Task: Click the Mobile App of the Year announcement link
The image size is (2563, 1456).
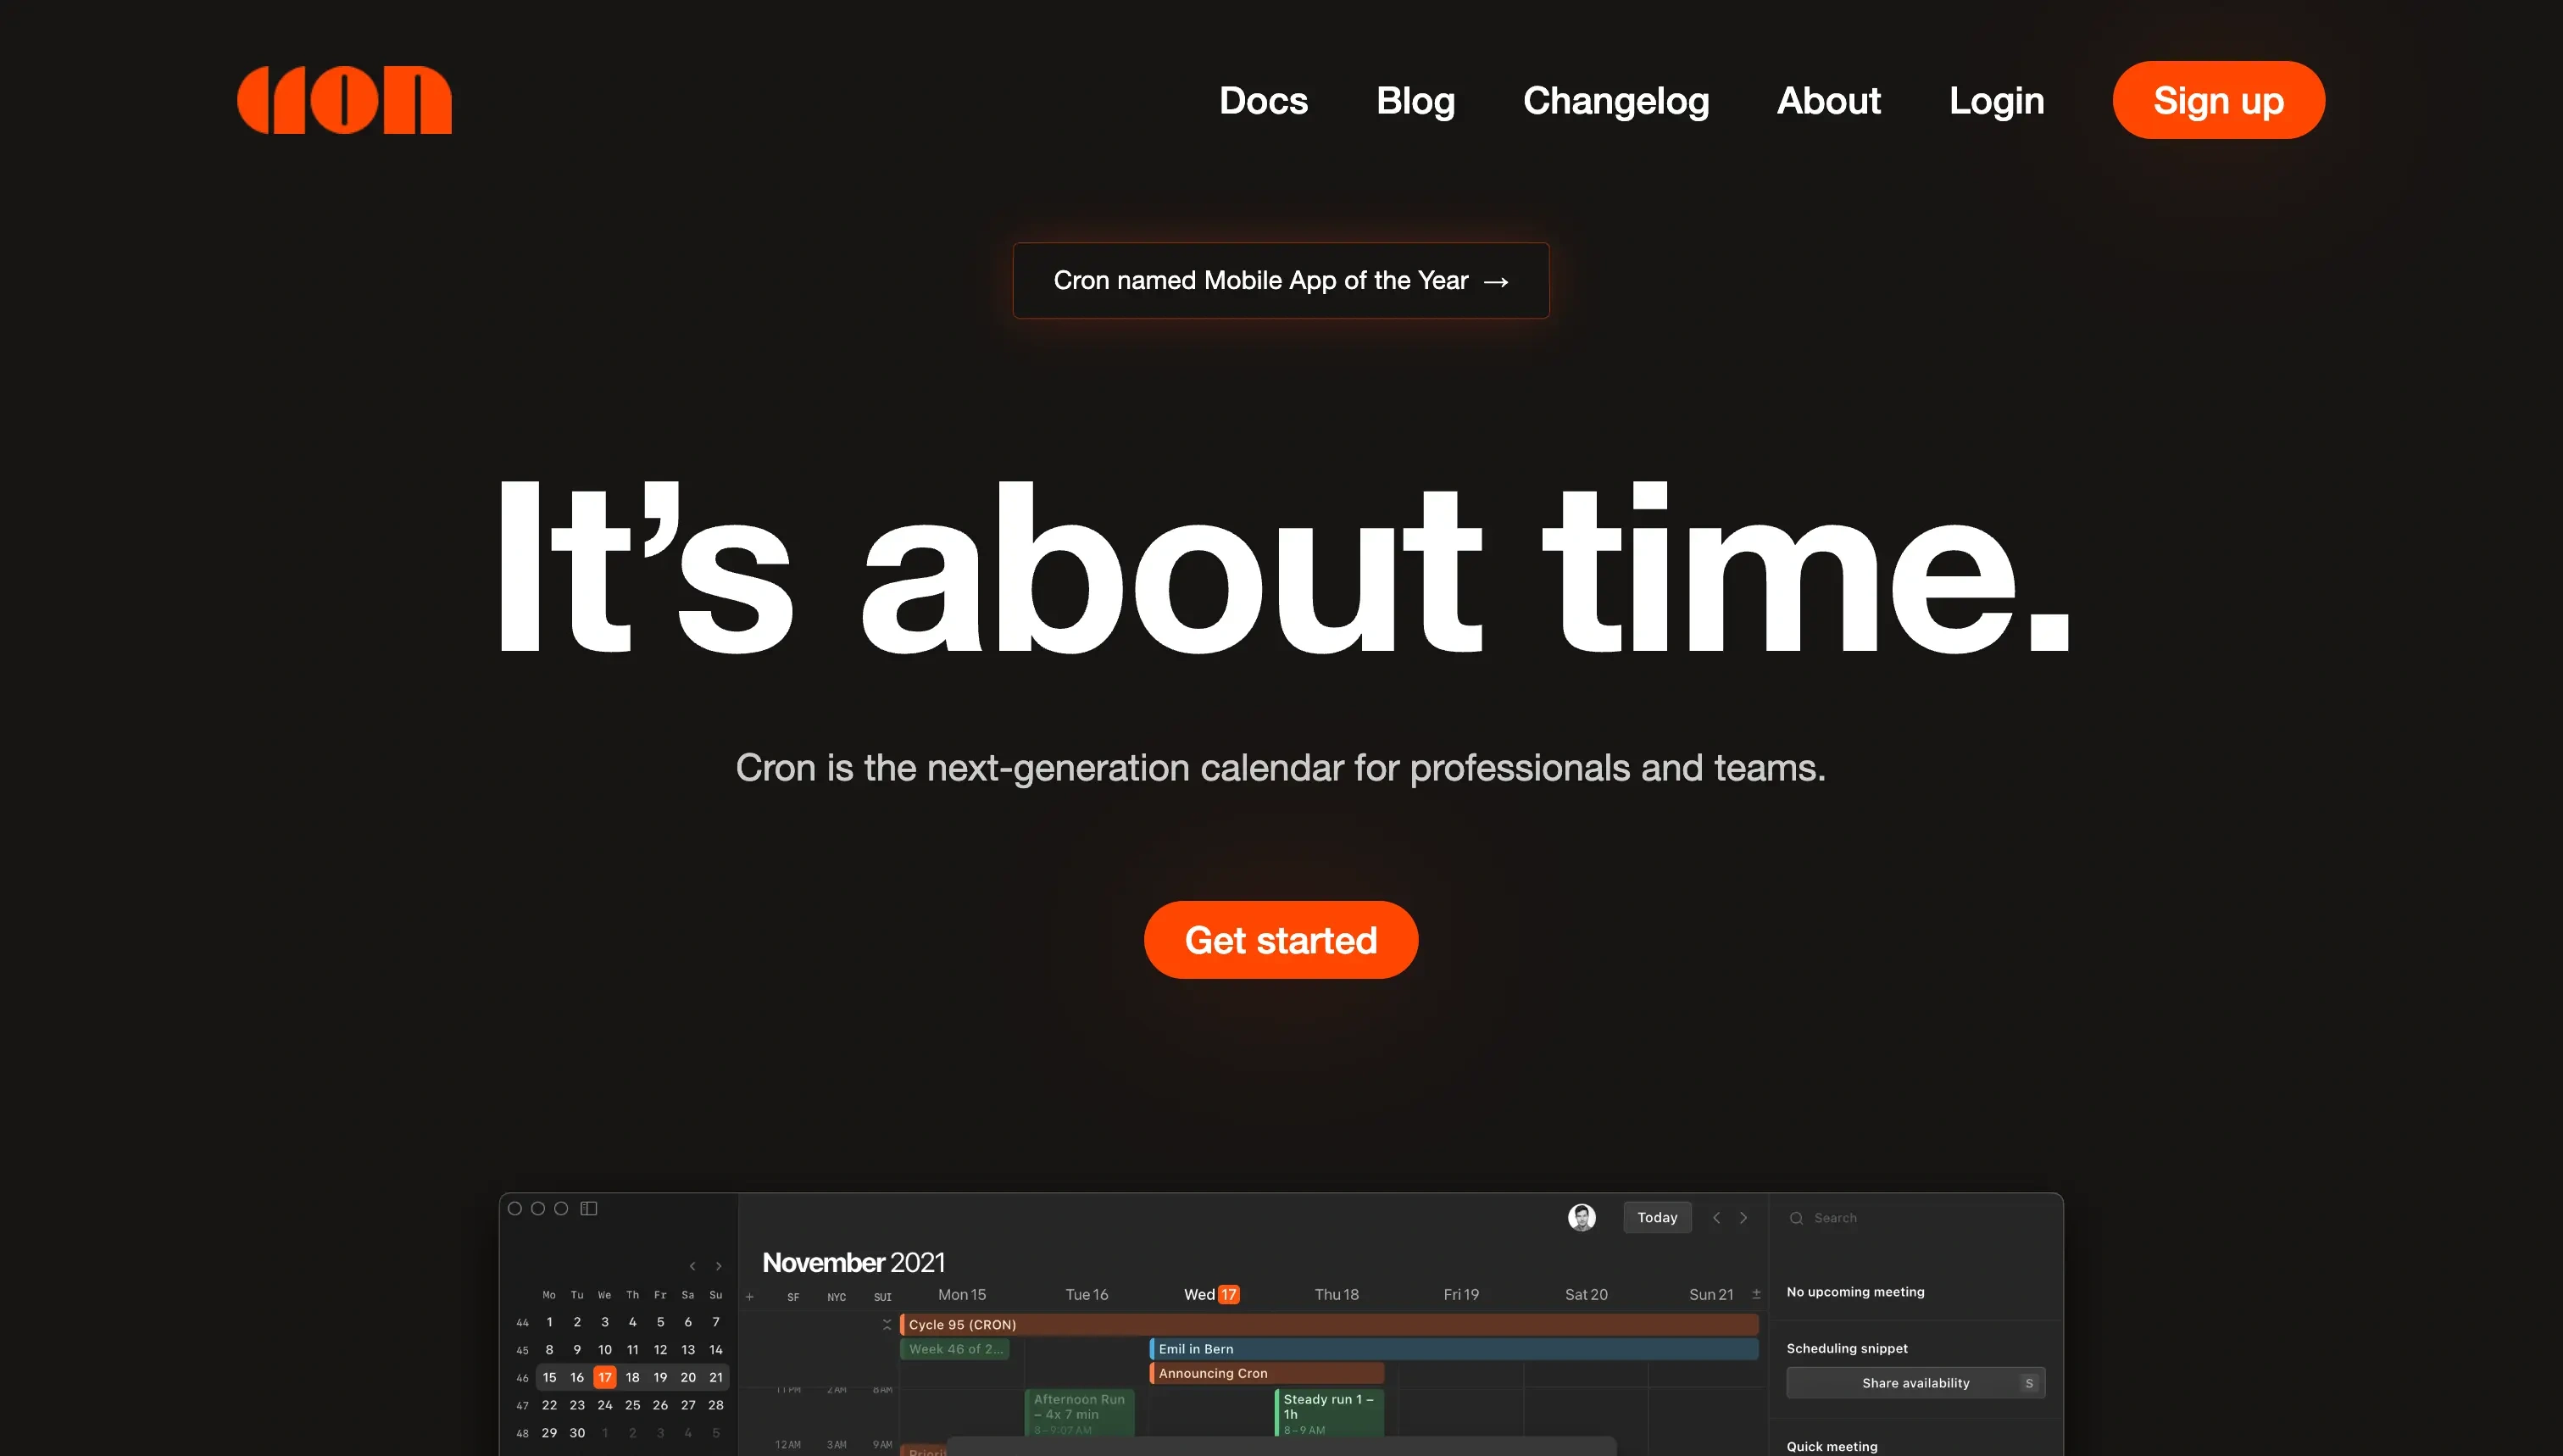Action: point(1280,280)
